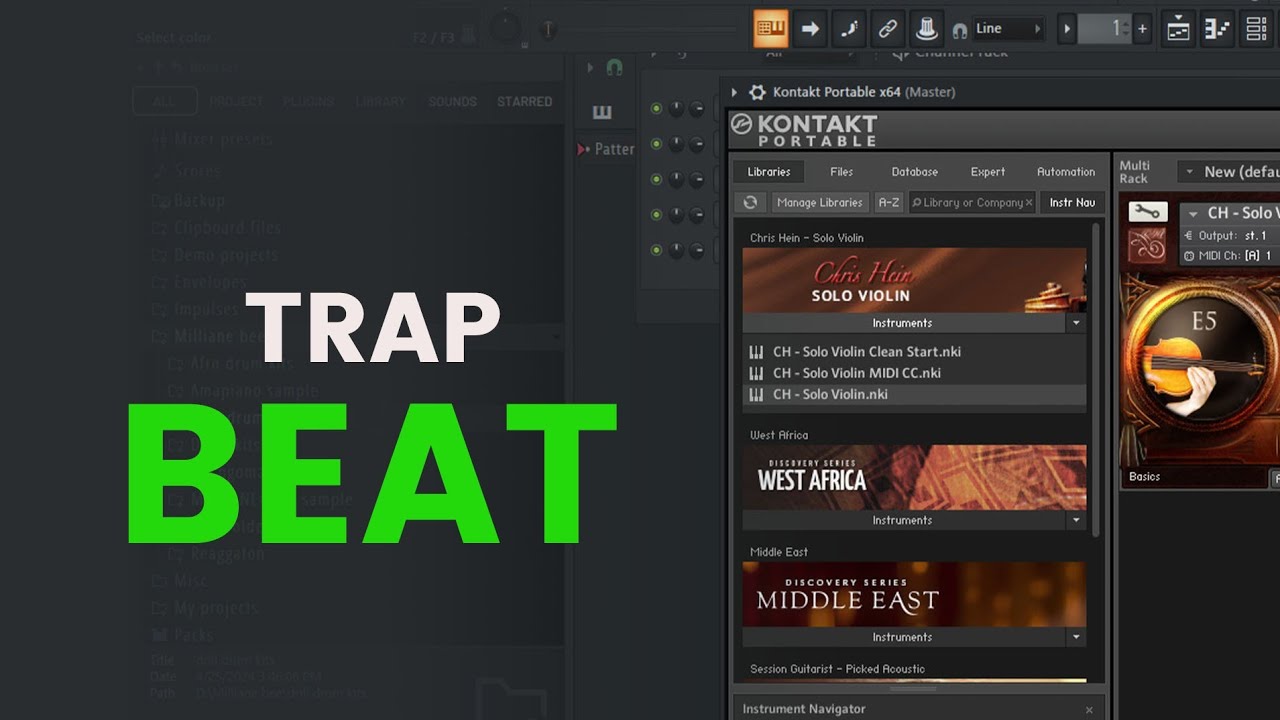Viewport: 1280px width, 720px height.
Task: Toggle the second green channel LED
Action: (657, 144)
